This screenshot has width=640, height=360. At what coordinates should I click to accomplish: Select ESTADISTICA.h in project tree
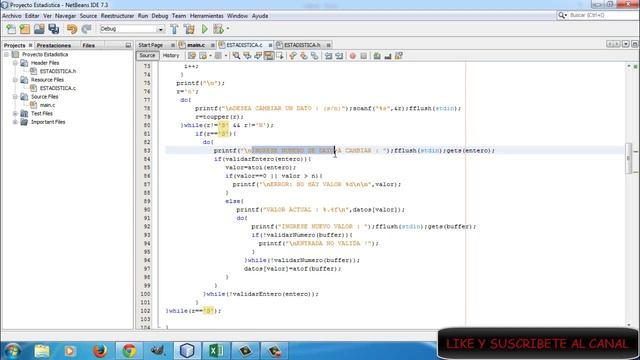(58, 71)
